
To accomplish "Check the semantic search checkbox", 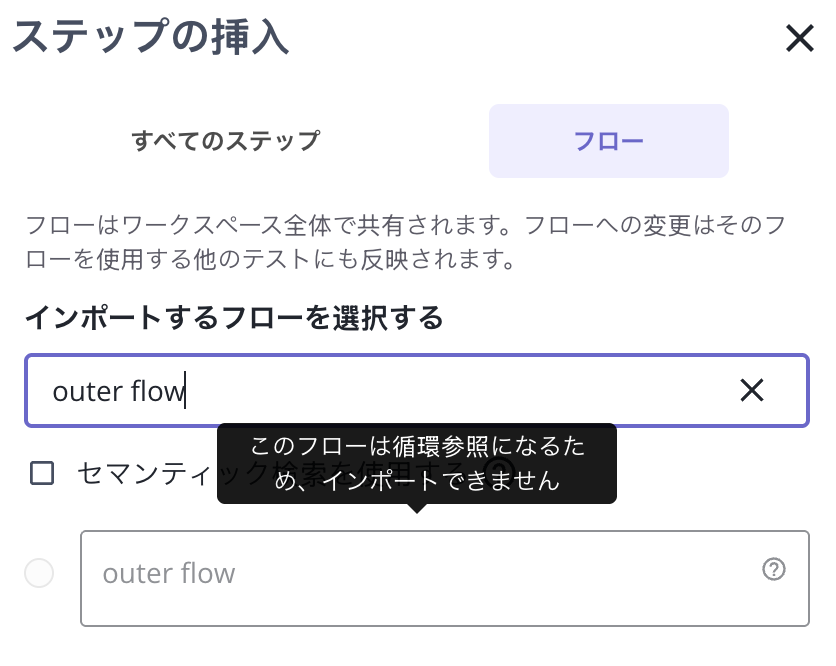I will 42,473.
